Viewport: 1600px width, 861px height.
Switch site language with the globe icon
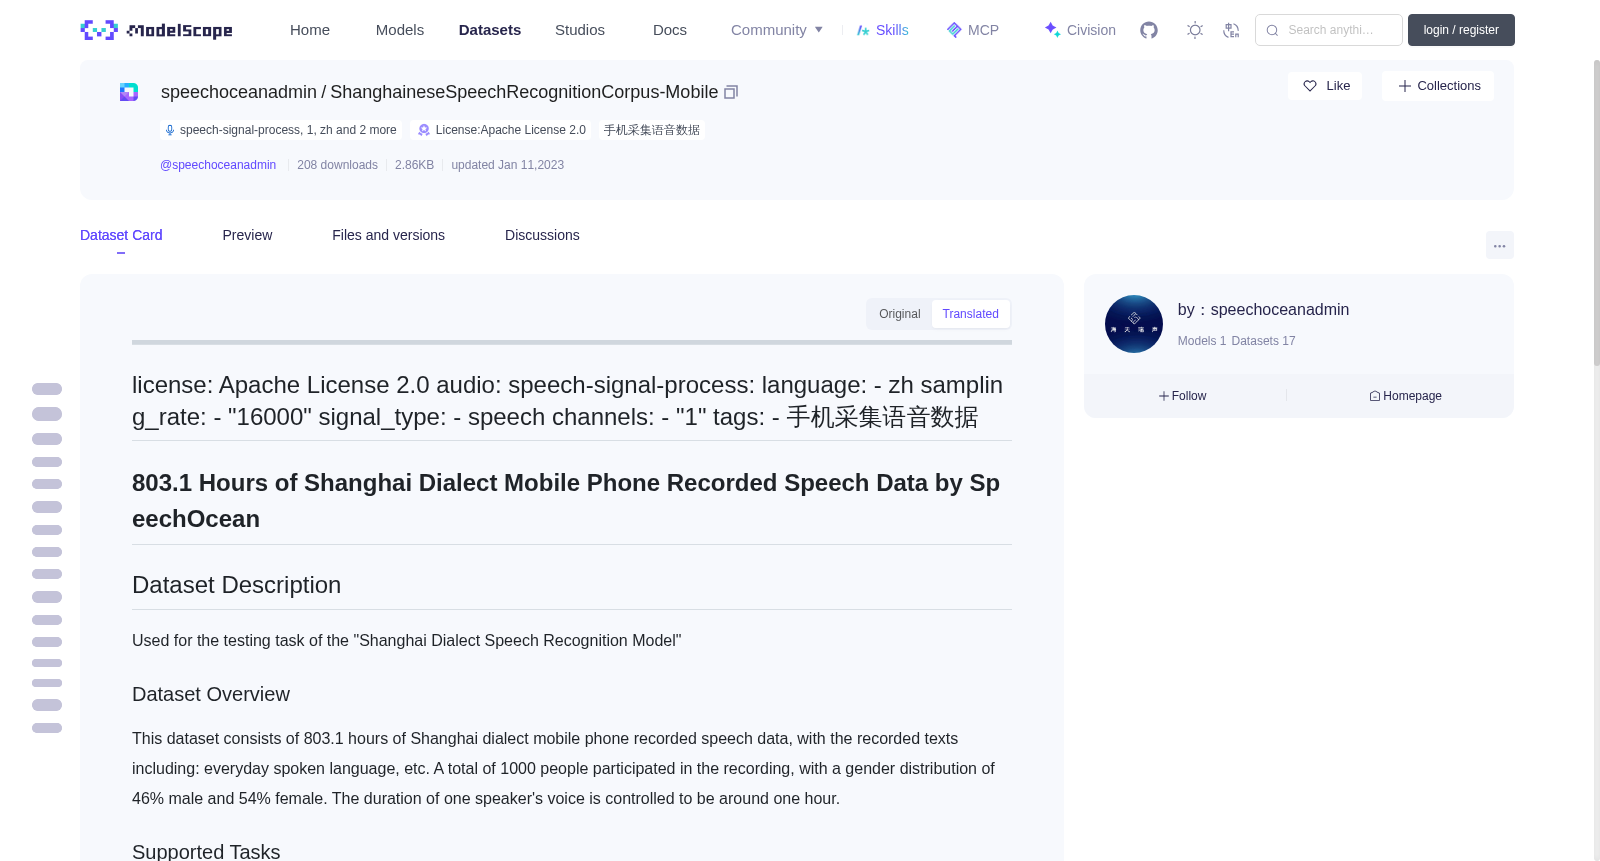(x=1231, y=30)
